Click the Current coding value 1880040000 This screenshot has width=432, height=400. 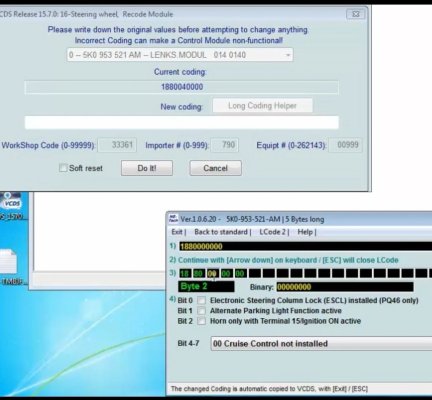(182, 87)
